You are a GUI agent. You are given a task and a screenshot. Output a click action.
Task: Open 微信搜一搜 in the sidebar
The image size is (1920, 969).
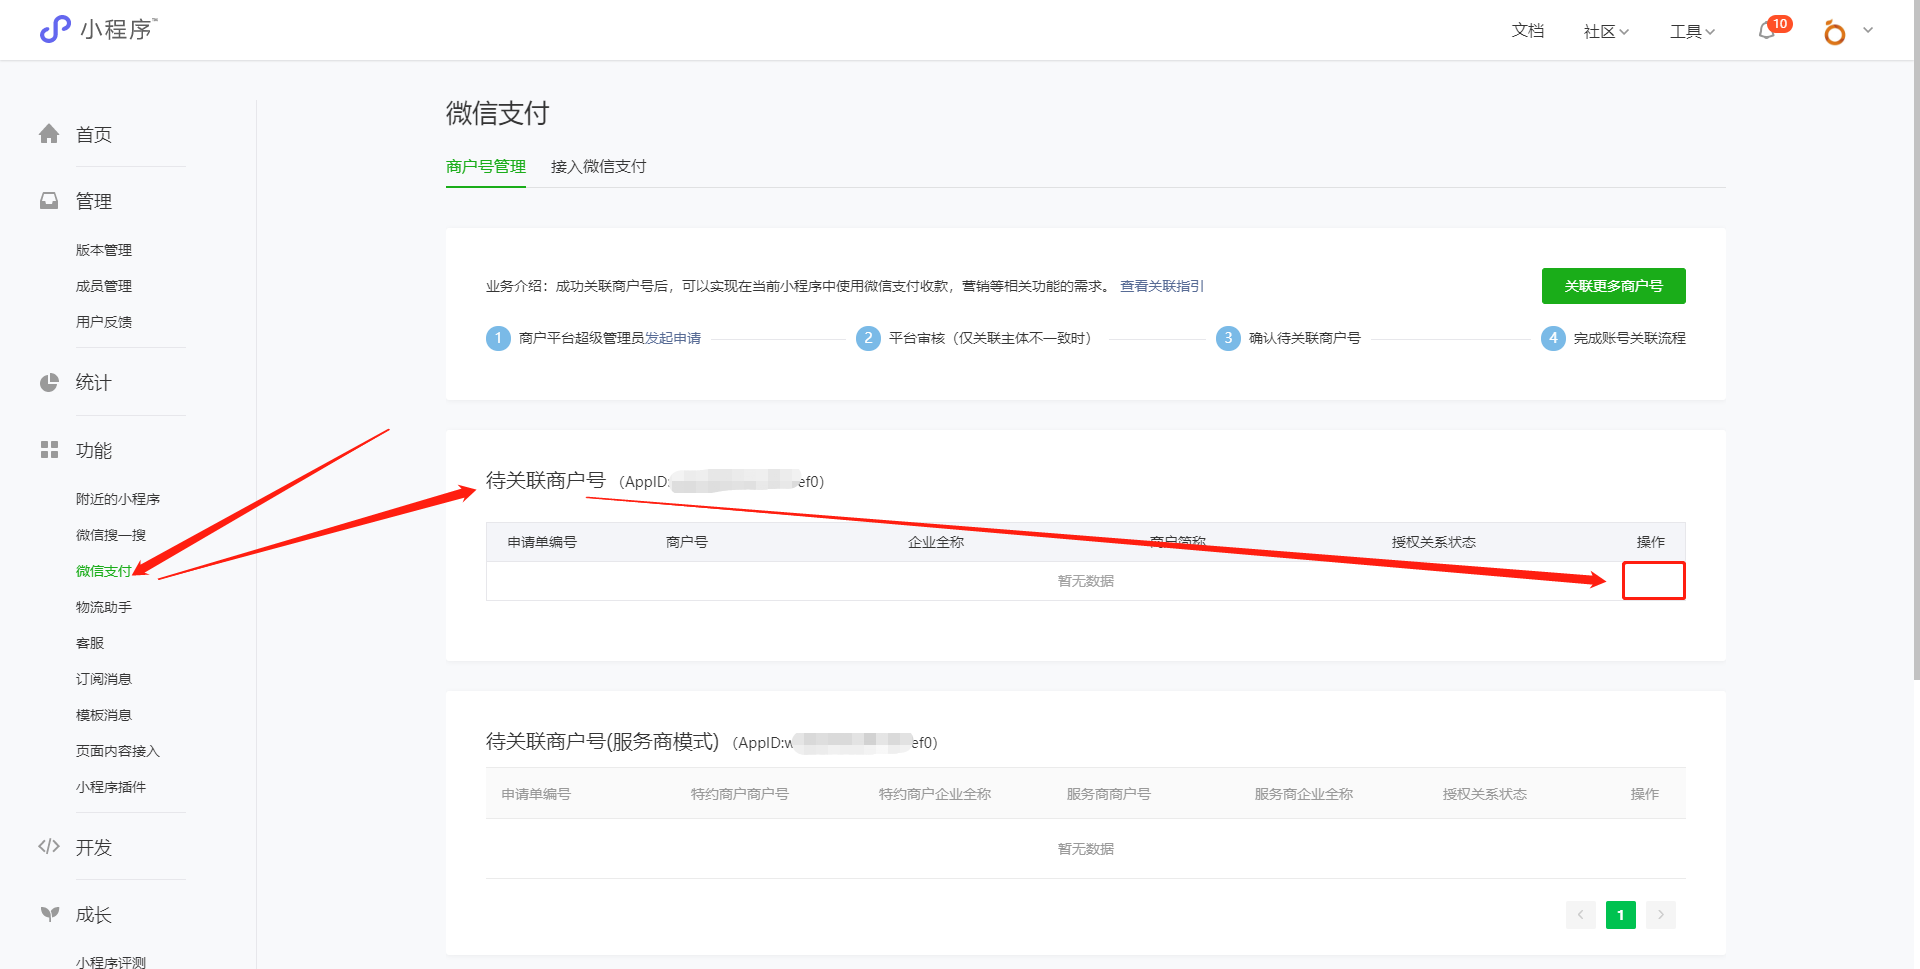click(111, 535)
